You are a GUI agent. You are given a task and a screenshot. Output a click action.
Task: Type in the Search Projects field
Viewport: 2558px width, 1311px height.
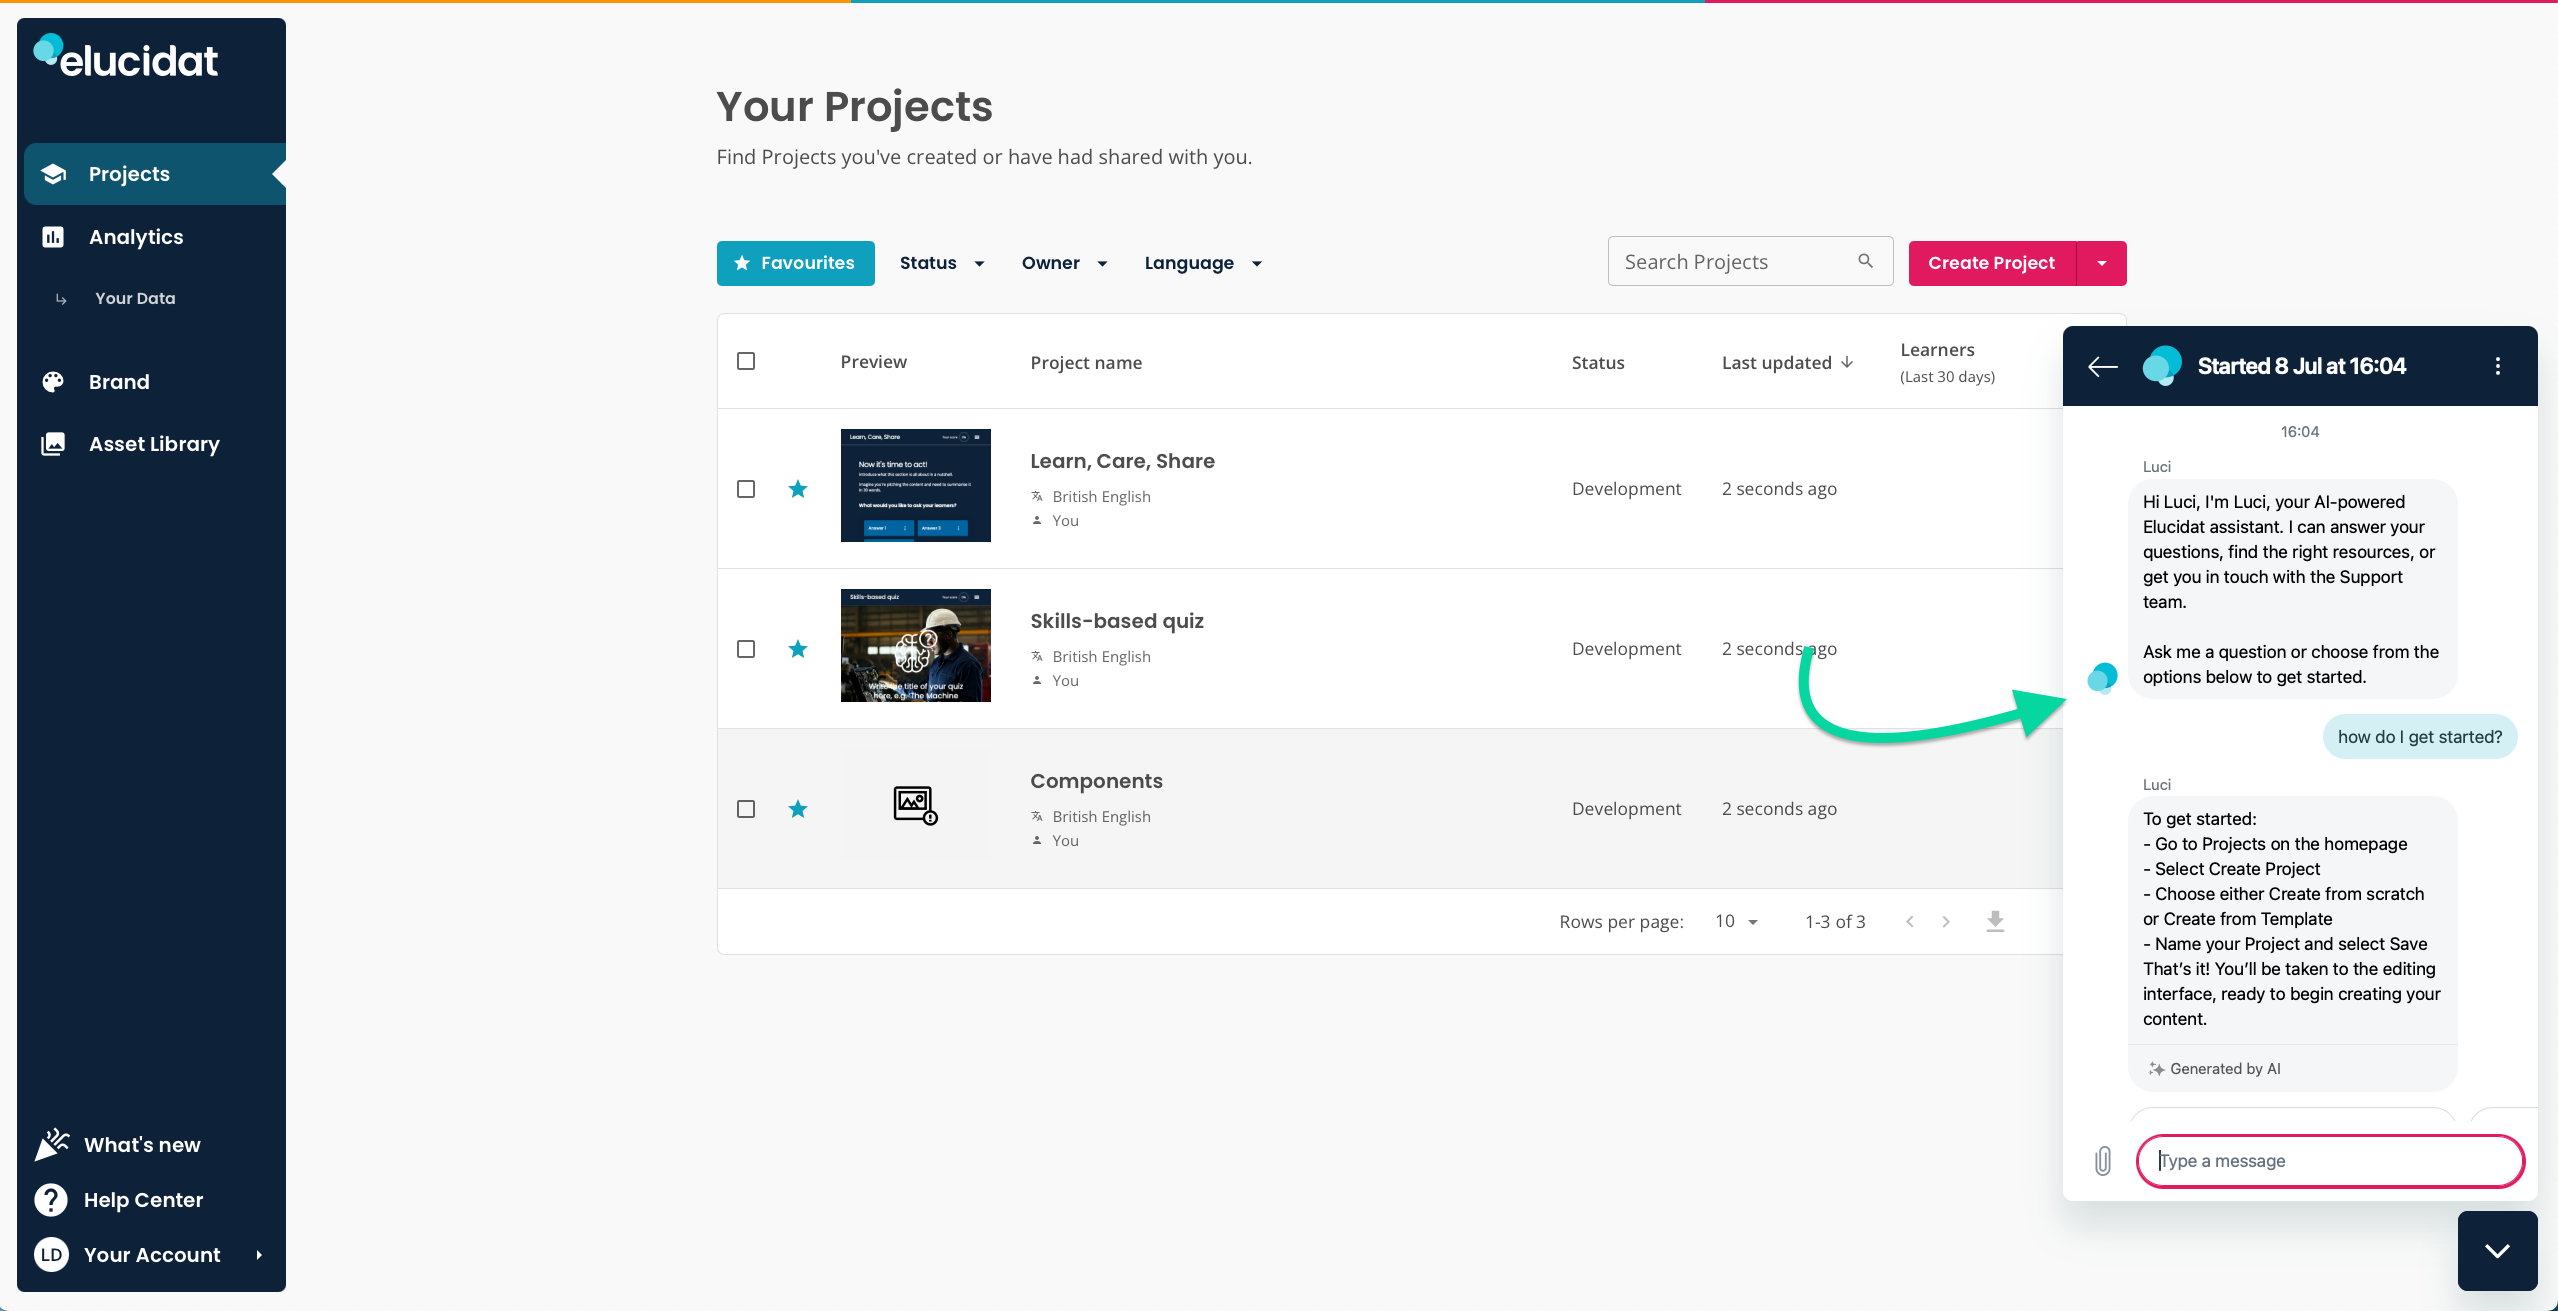(1735, 261)
